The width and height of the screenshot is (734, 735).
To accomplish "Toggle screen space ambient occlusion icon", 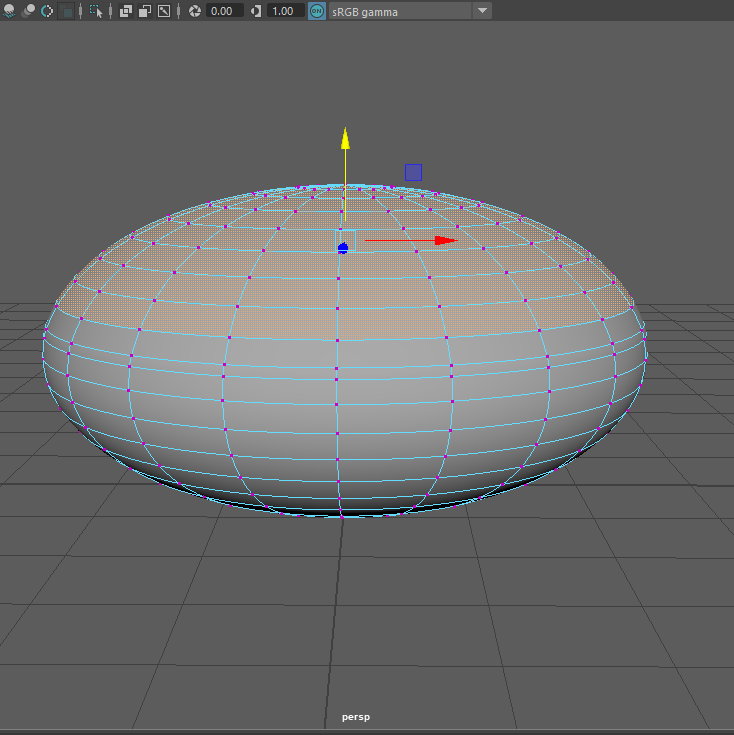I will 28,11.
